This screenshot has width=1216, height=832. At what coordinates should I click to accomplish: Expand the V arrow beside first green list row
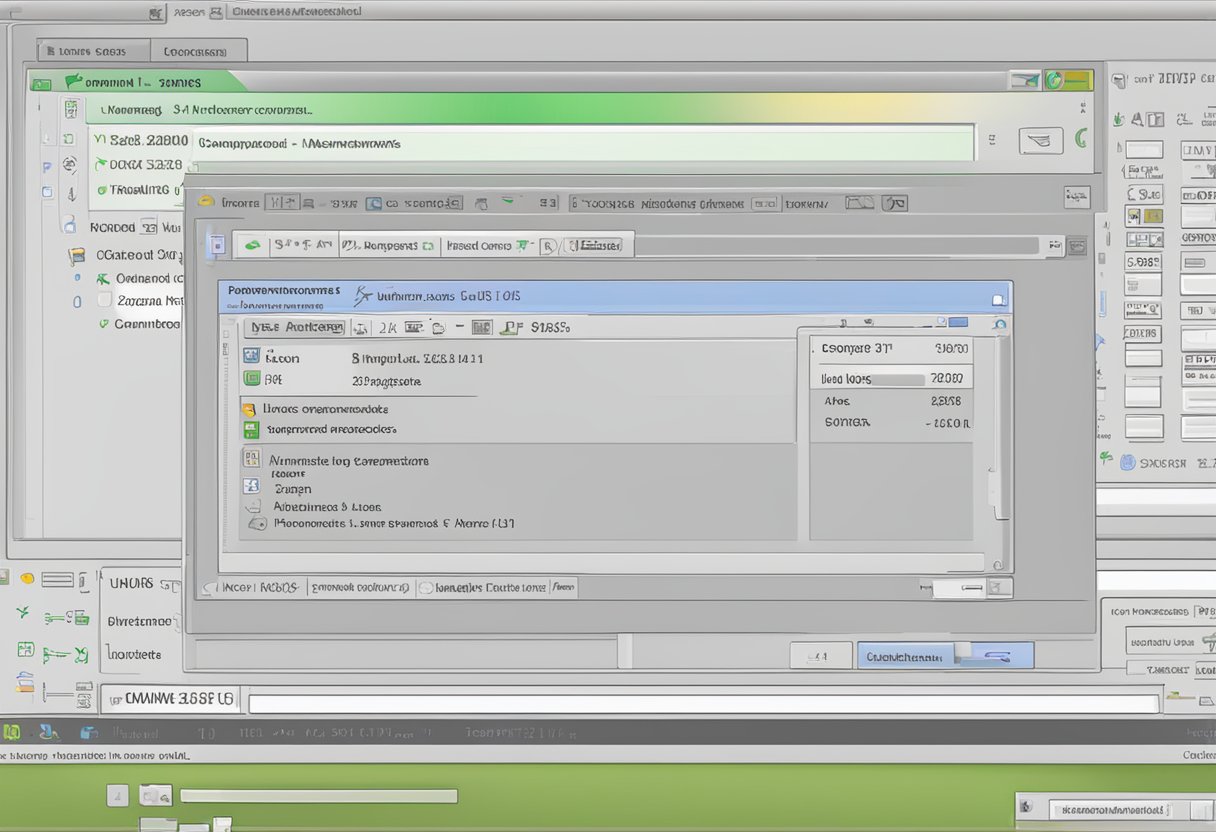pyautogui.click(x=99, y=141)
